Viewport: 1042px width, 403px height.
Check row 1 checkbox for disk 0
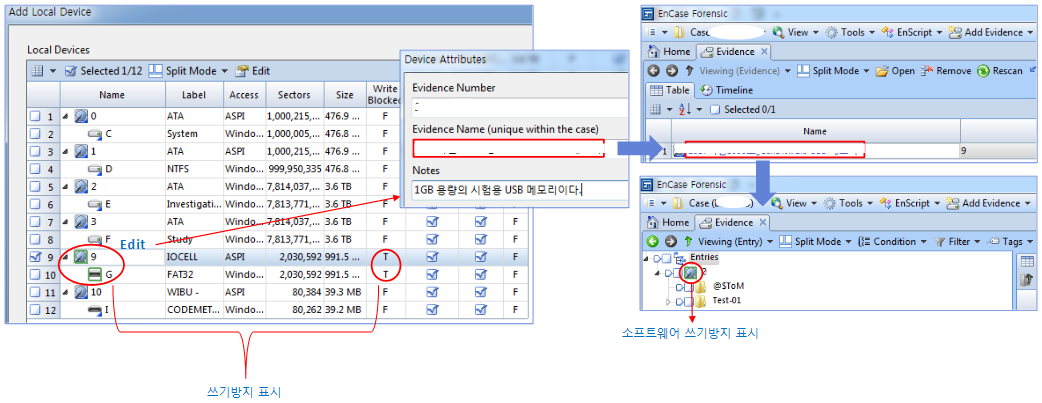pos(35,116)
